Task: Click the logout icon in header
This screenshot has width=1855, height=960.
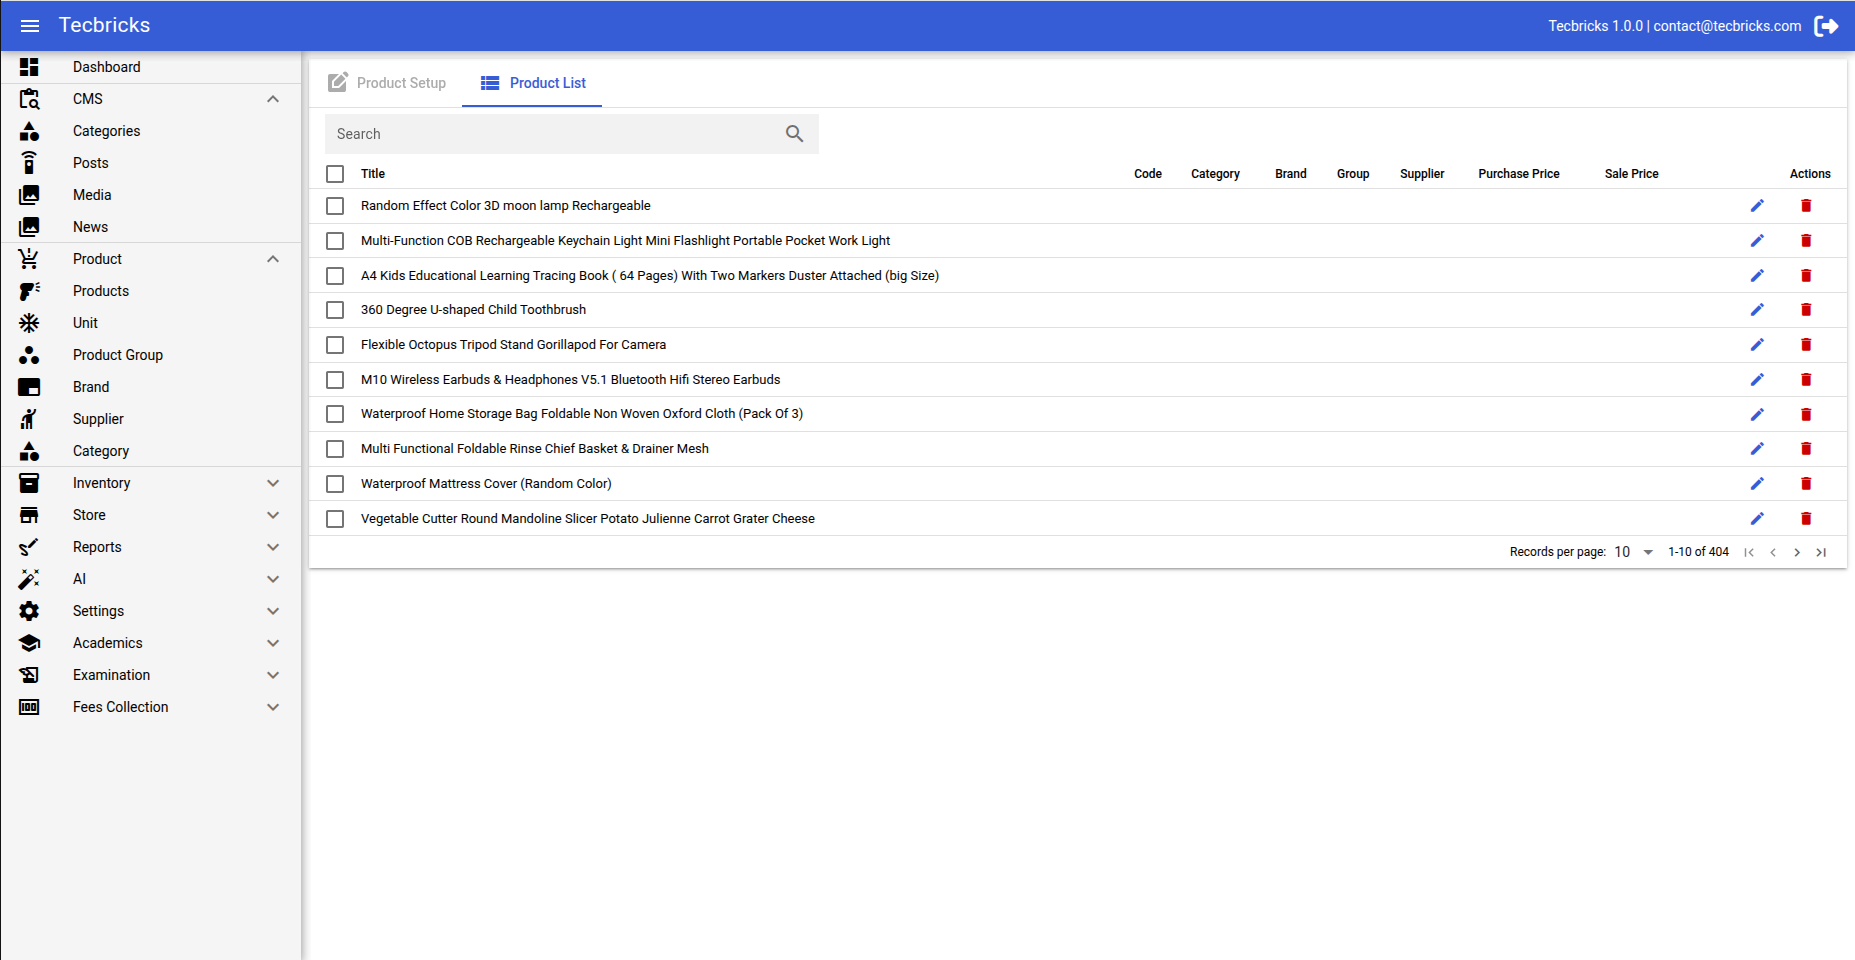Action: [1826, 26]
